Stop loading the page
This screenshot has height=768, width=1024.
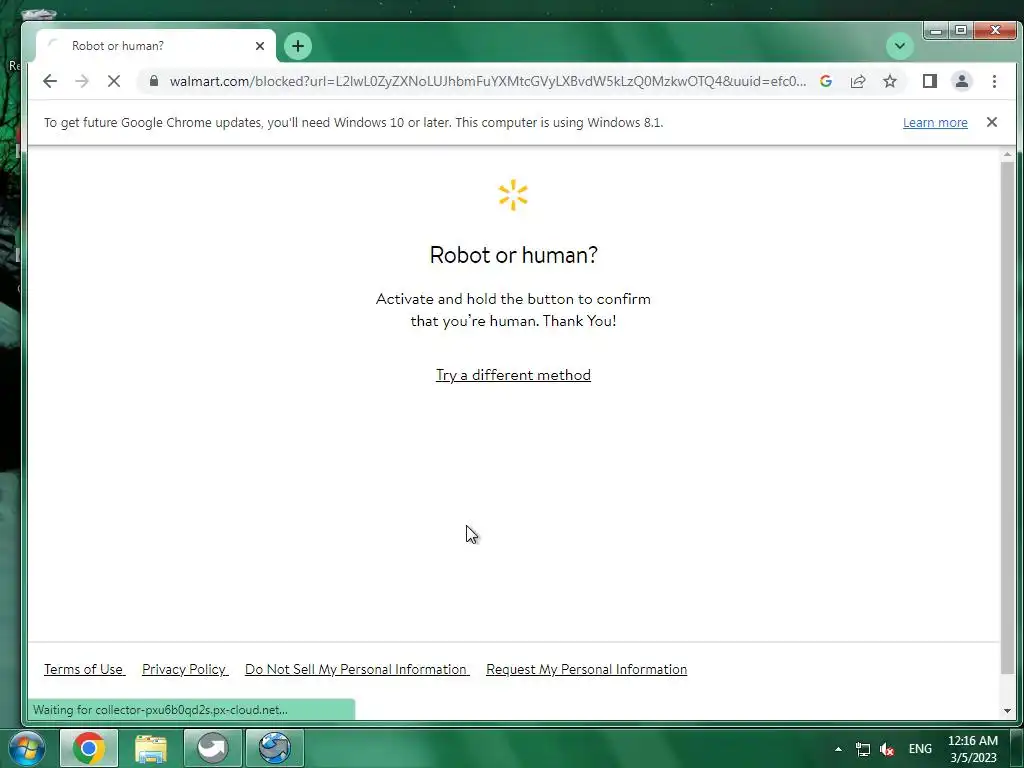(114, 81)
